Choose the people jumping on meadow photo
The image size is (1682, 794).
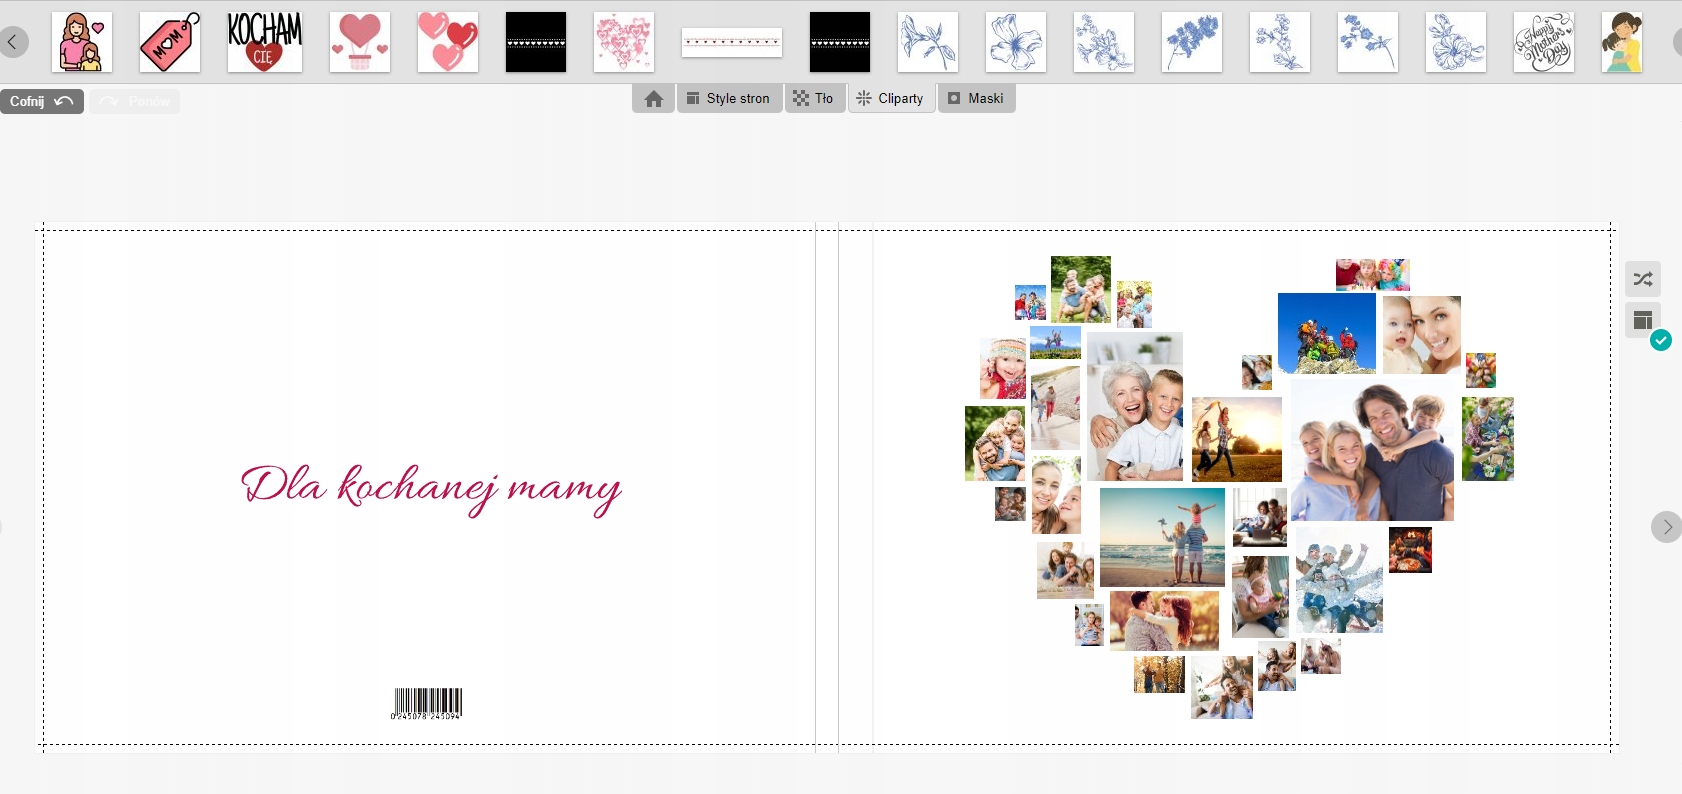coord(1055,342)
